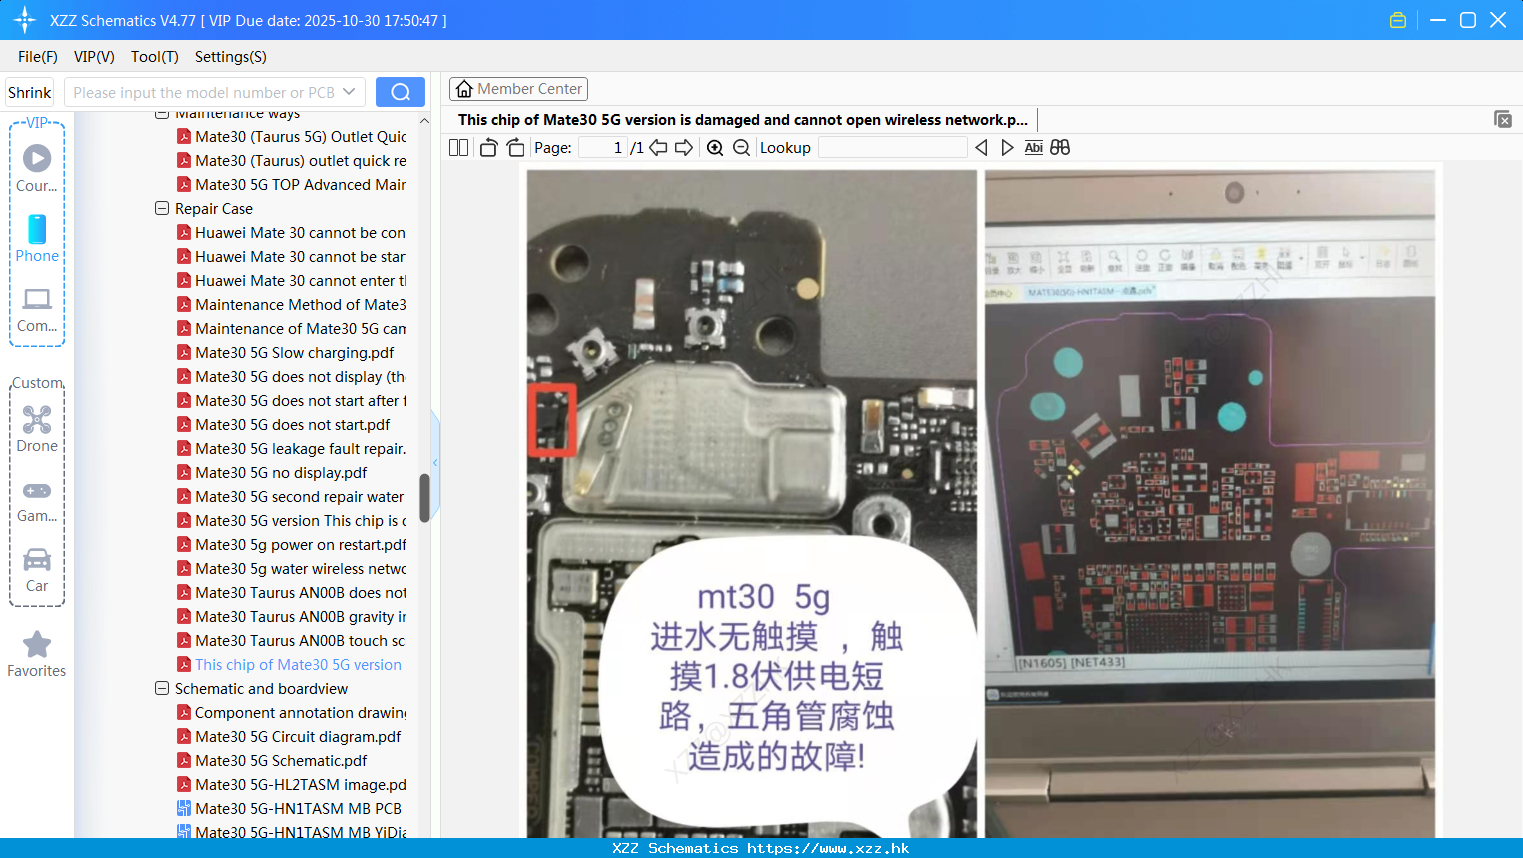Image resolution: width=1523 pixels, height=858 pixels.
Task: Click the Lookup text field
Action: pyautogui.click(x=892, y=148)
